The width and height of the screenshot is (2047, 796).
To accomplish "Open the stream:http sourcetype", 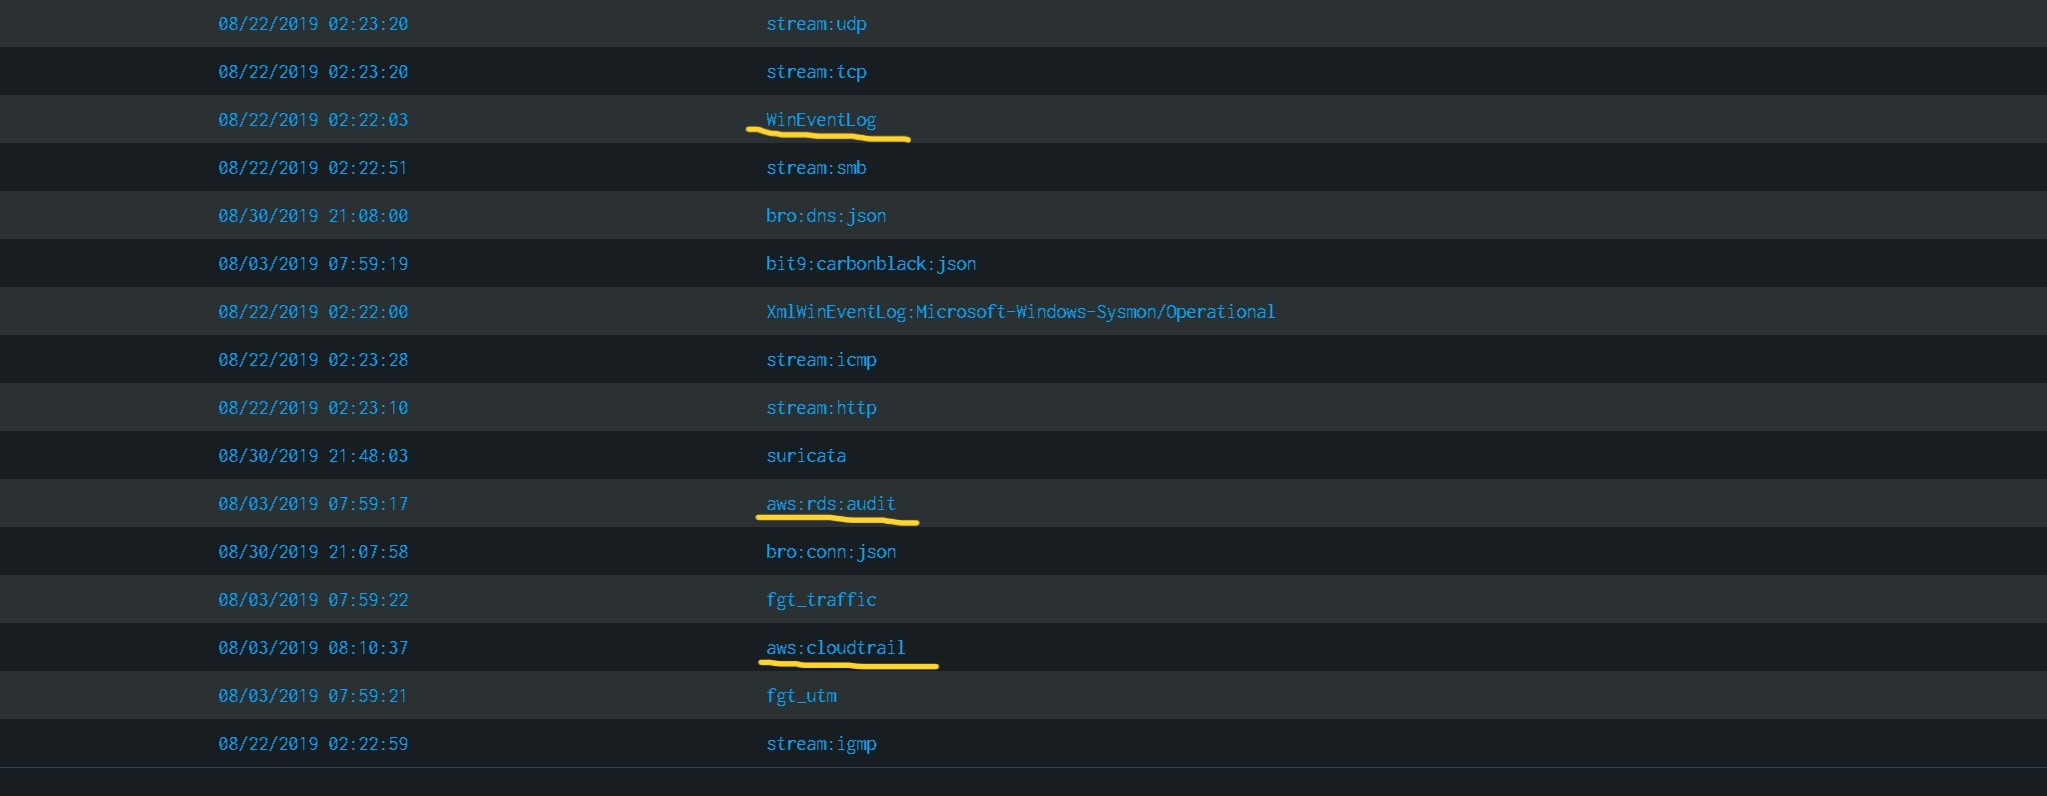I will click(821, 408).
